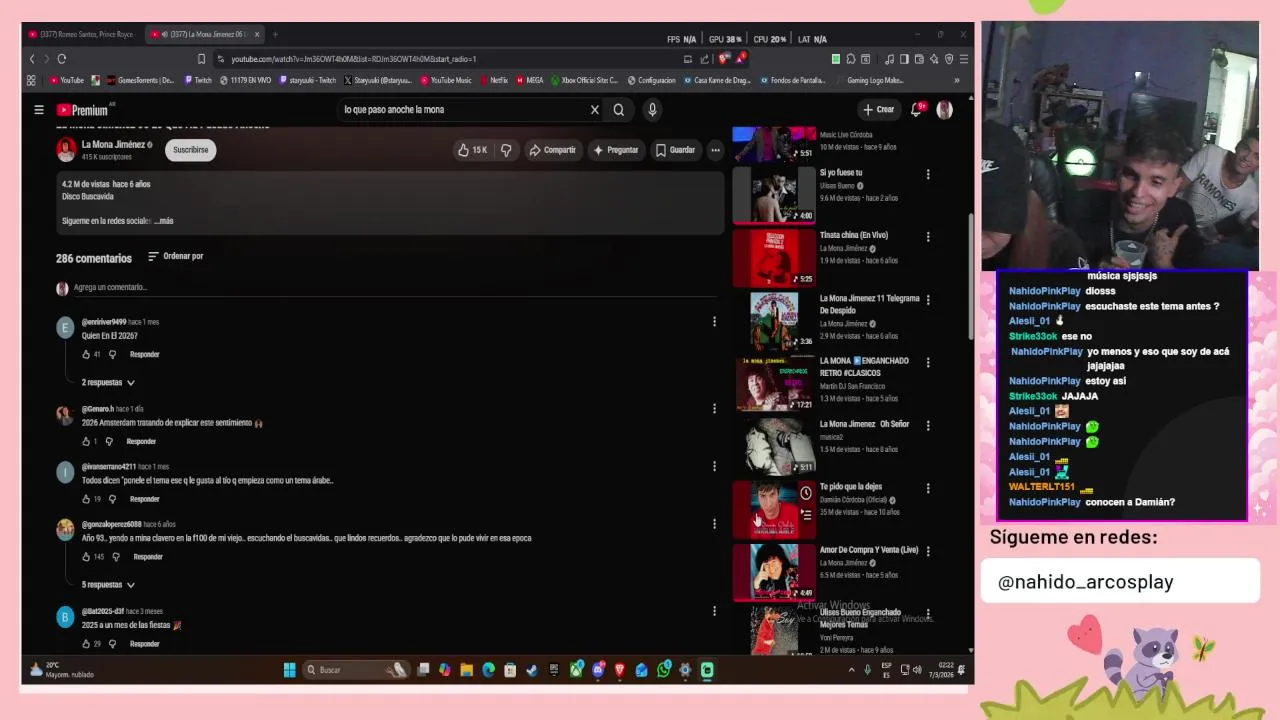Subscribe with Suscribirse button
Image resolution: width=1280 pixels, height=720 pixels.
[190, 150]
